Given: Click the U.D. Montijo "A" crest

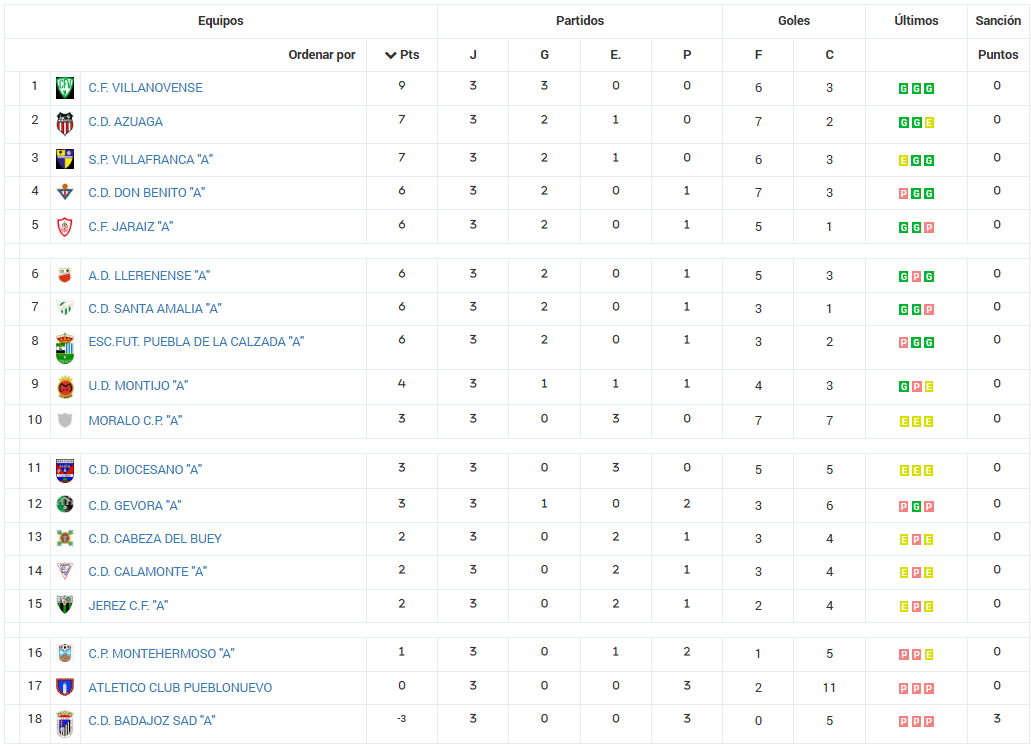Looking at the screenshot, I should (x=64, y=386).
